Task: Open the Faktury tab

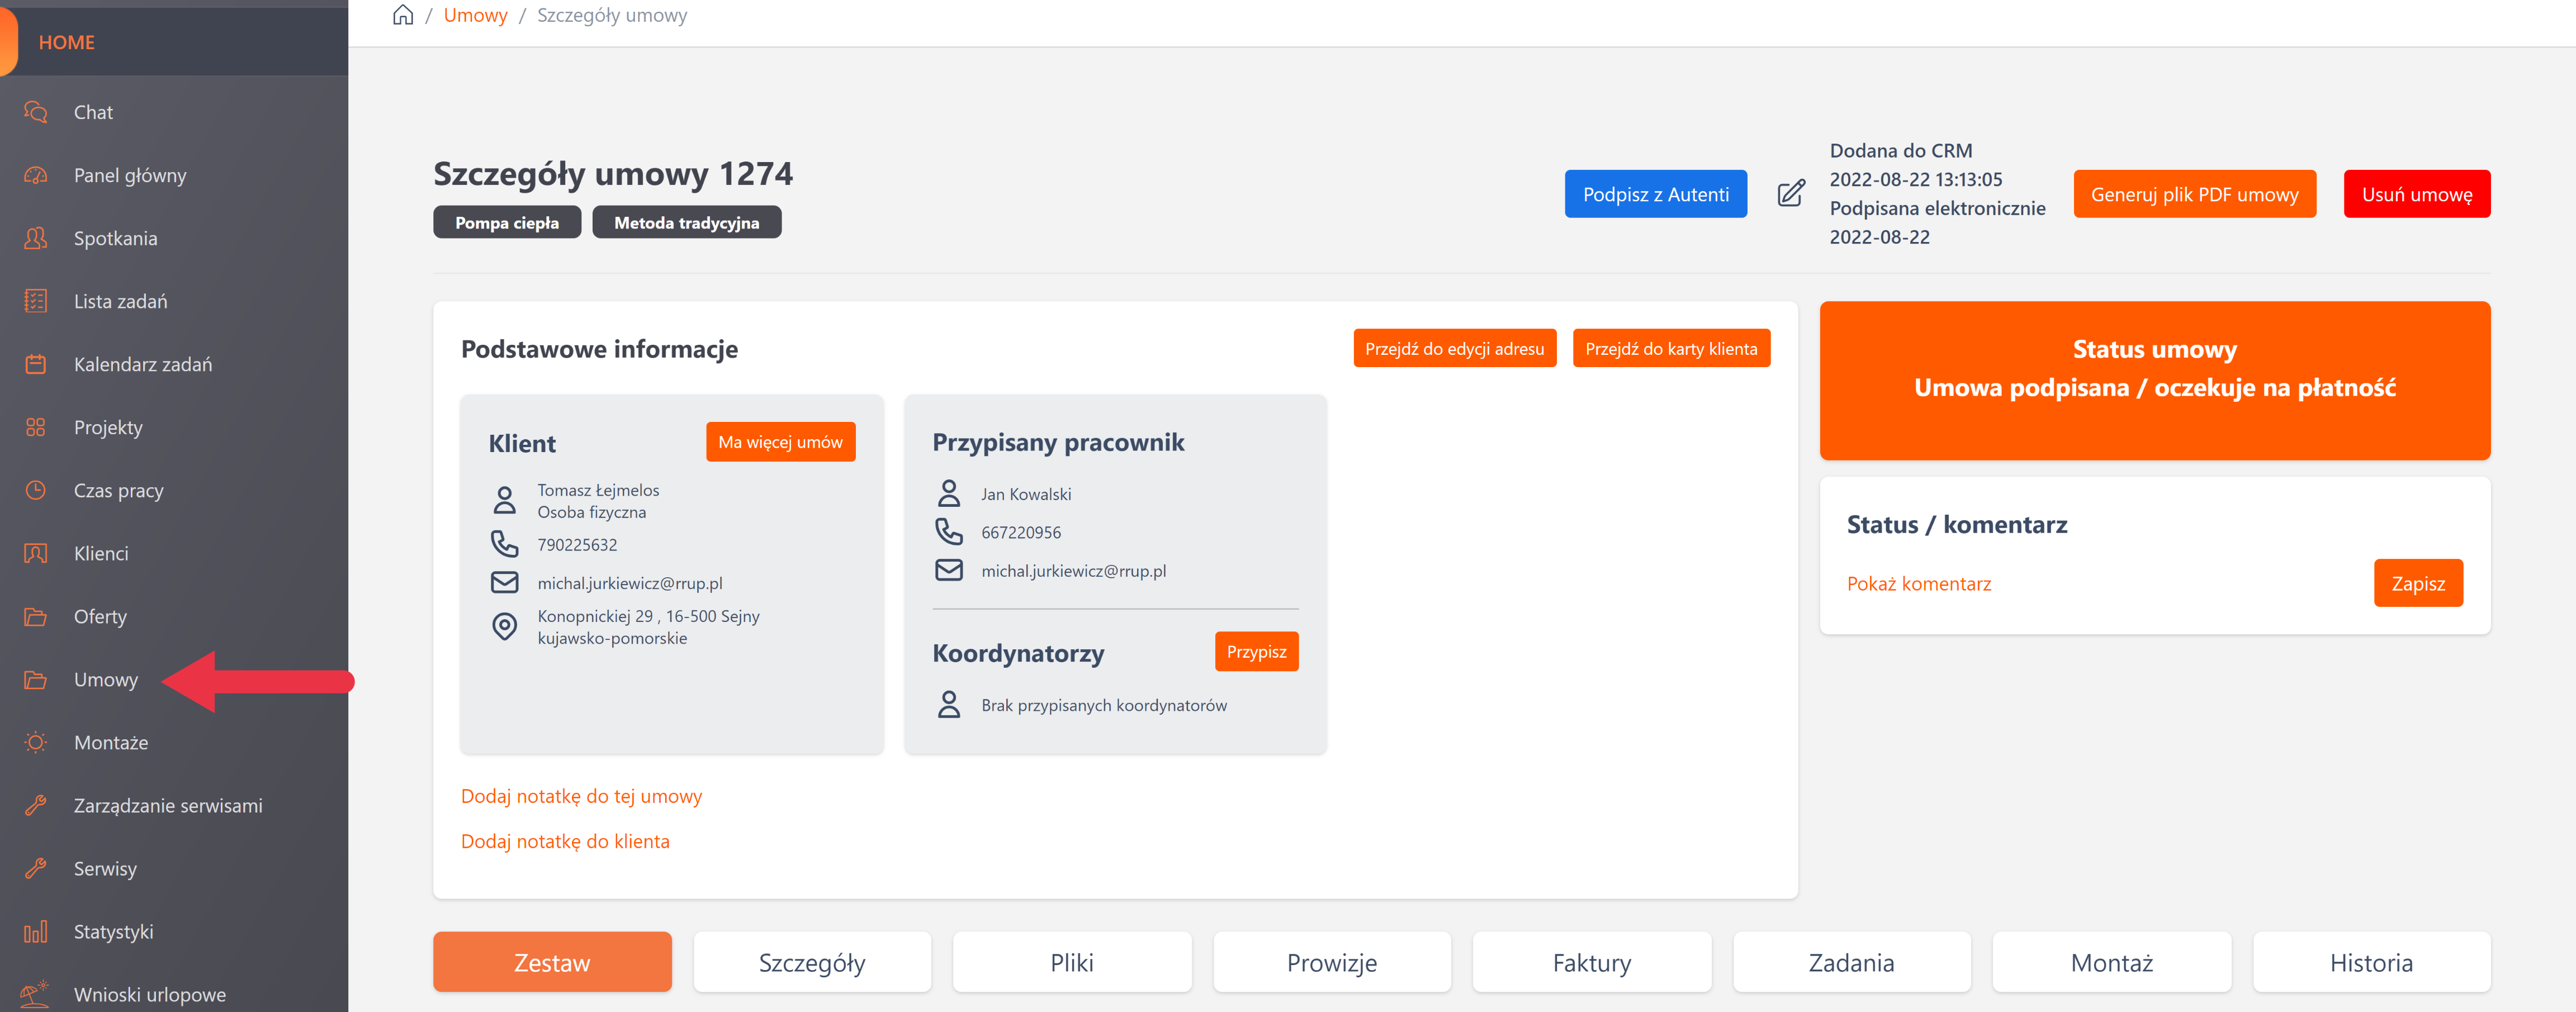Action: pos(1591,962)
